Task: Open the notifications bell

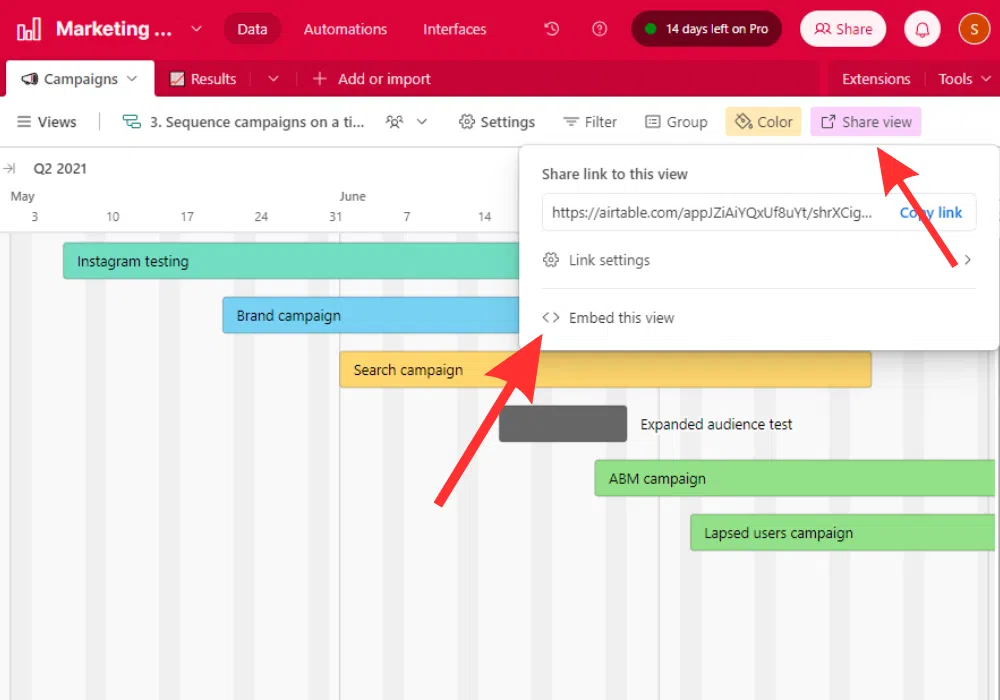Action: coord(922,29)
